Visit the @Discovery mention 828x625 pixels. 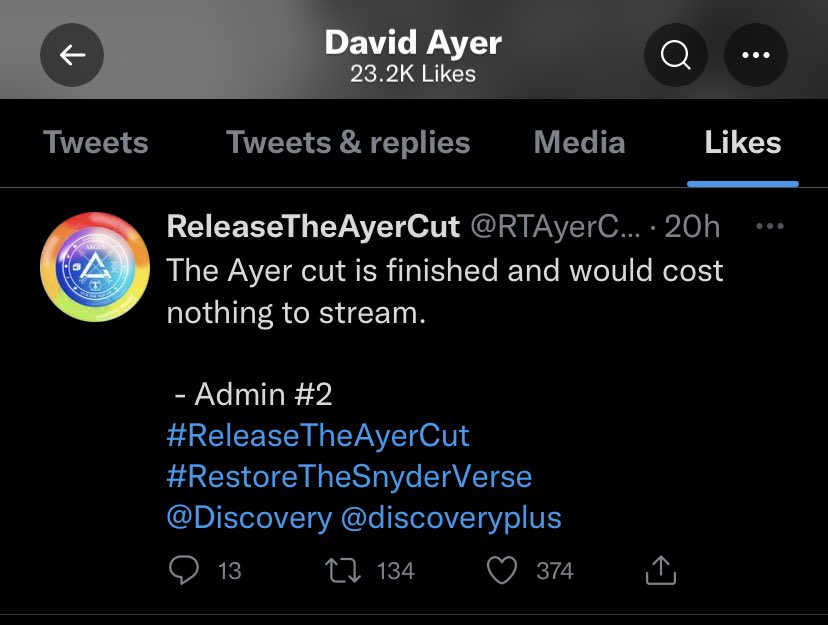coord(249,517)
